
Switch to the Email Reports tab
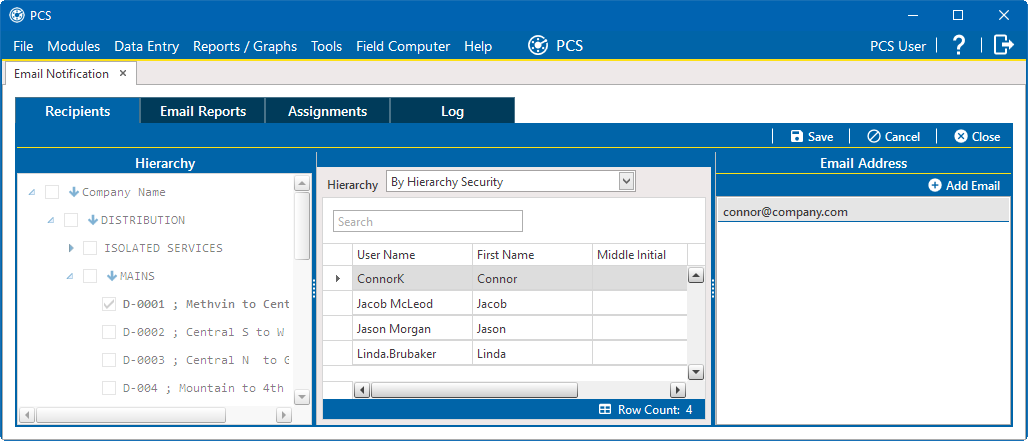203,111
